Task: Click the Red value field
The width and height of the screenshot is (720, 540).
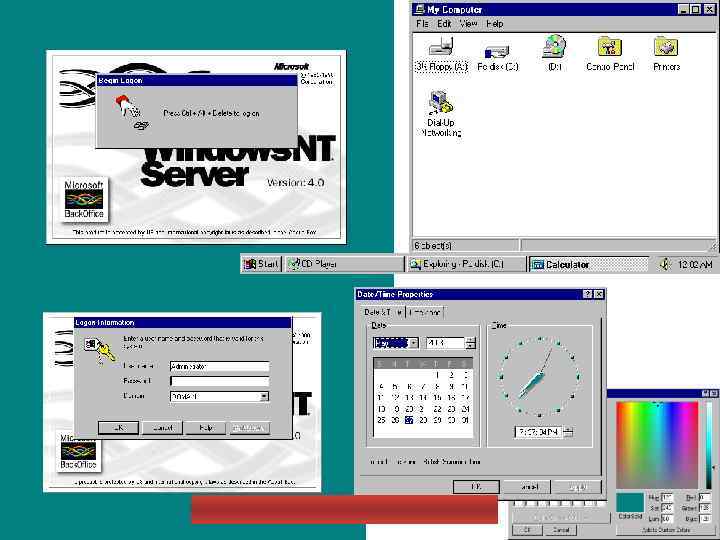Action: click(x=704, y=497)
